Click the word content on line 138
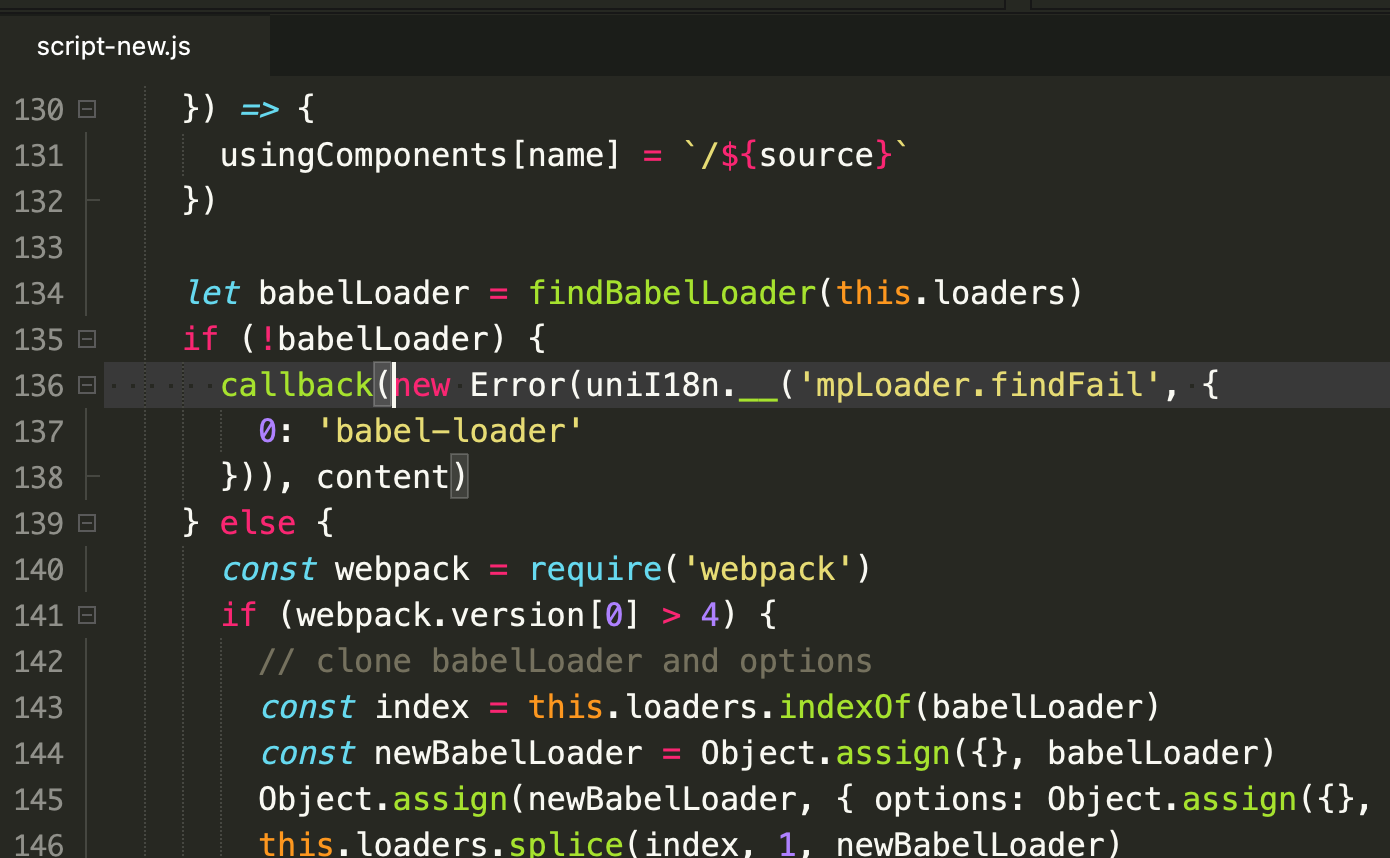Viewport: 1390px width, 858px height. [x=383, y=478]
